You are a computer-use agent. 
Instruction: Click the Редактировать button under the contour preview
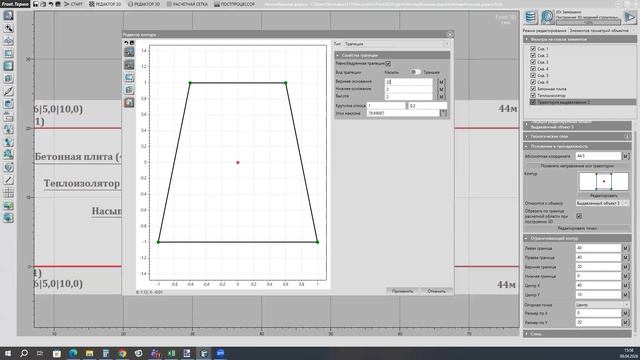click(604, 196)
